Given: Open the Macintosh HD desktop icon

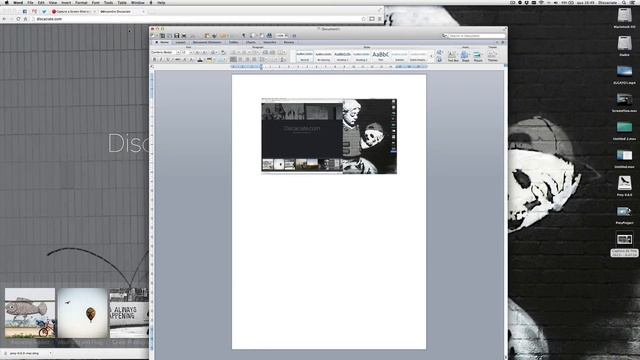Looking at the screenshot, I should 624,19.
